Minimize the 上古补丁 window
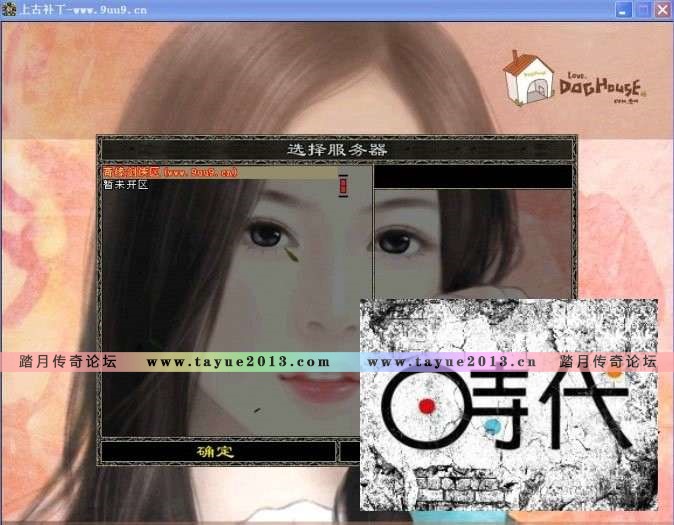The image size is (674, 525). click(x=622, y=9)
